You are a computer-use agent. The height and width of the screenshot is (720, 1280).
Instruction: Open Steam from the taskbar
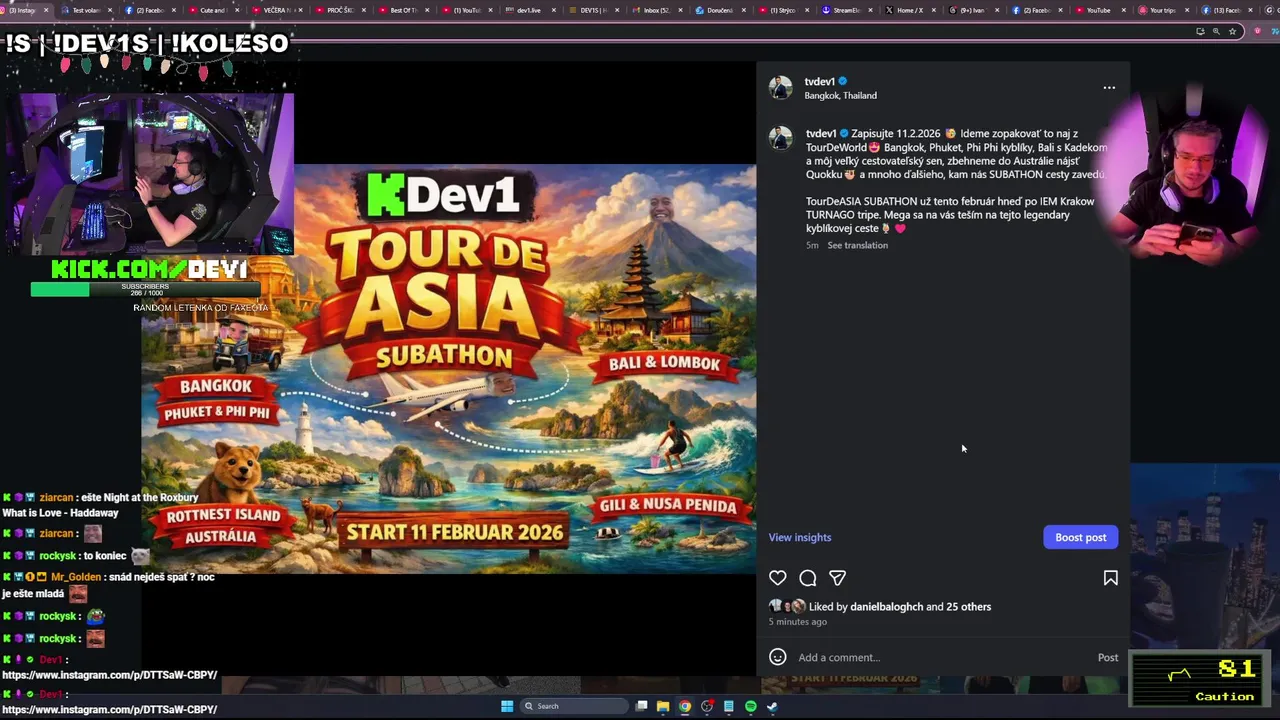pyautogui.click(x=773, y=706)
